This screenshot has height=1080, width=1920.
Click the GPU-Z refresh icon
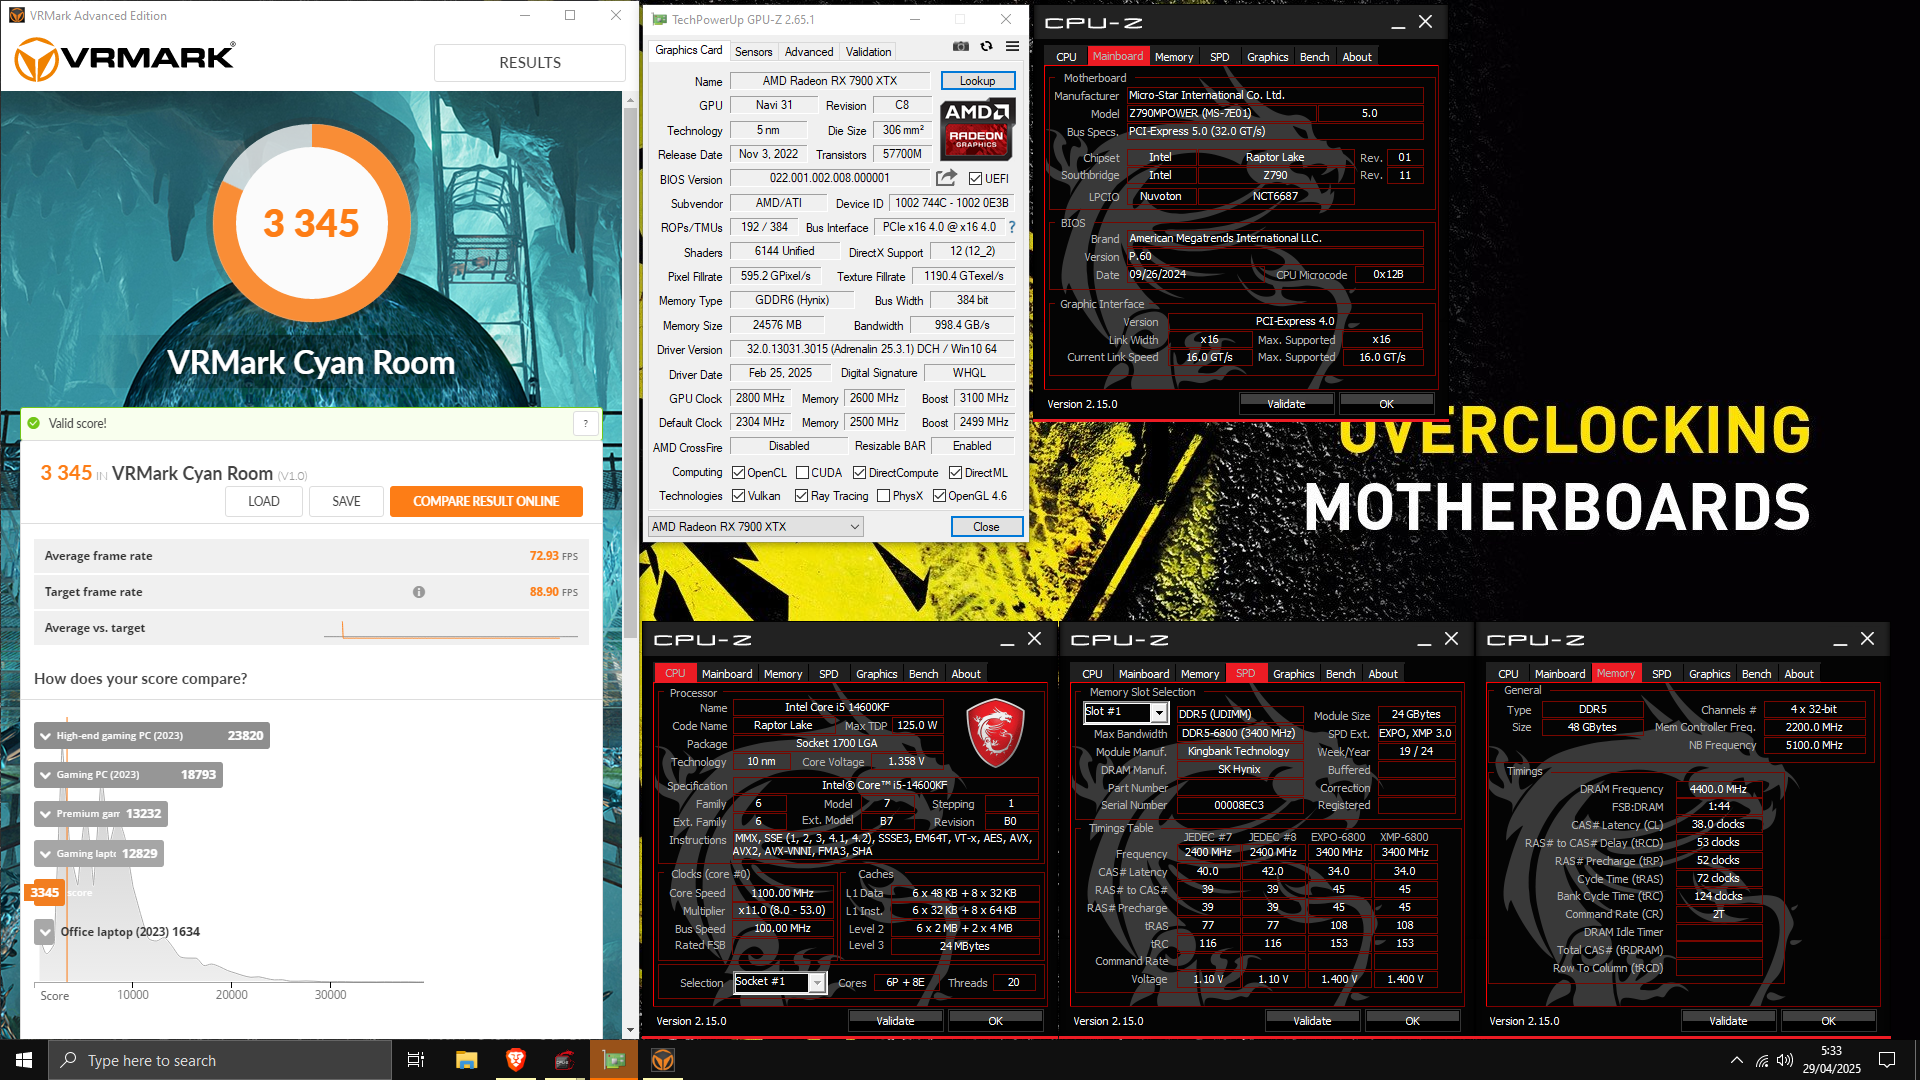(986, 47)
